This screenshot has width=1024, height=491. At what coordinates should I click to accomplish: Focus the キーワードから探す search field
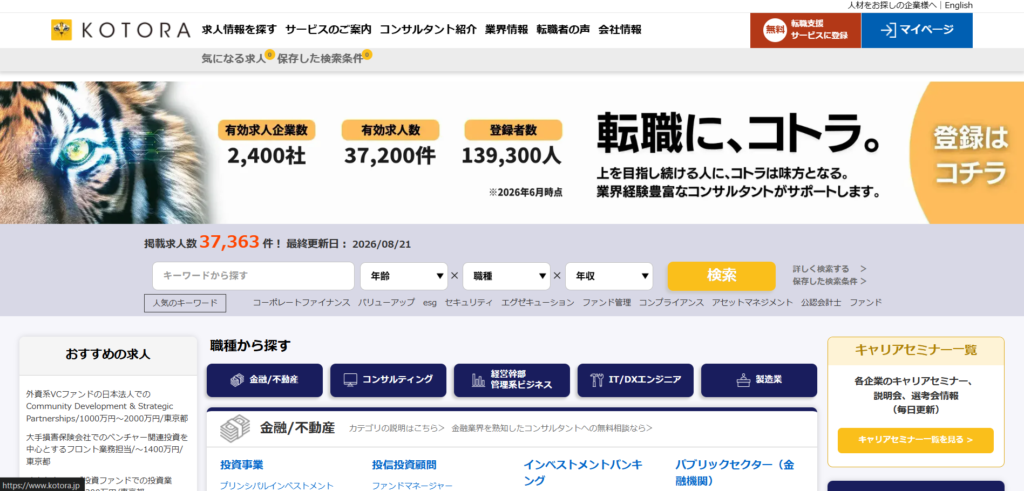click(x=253, y=276)
